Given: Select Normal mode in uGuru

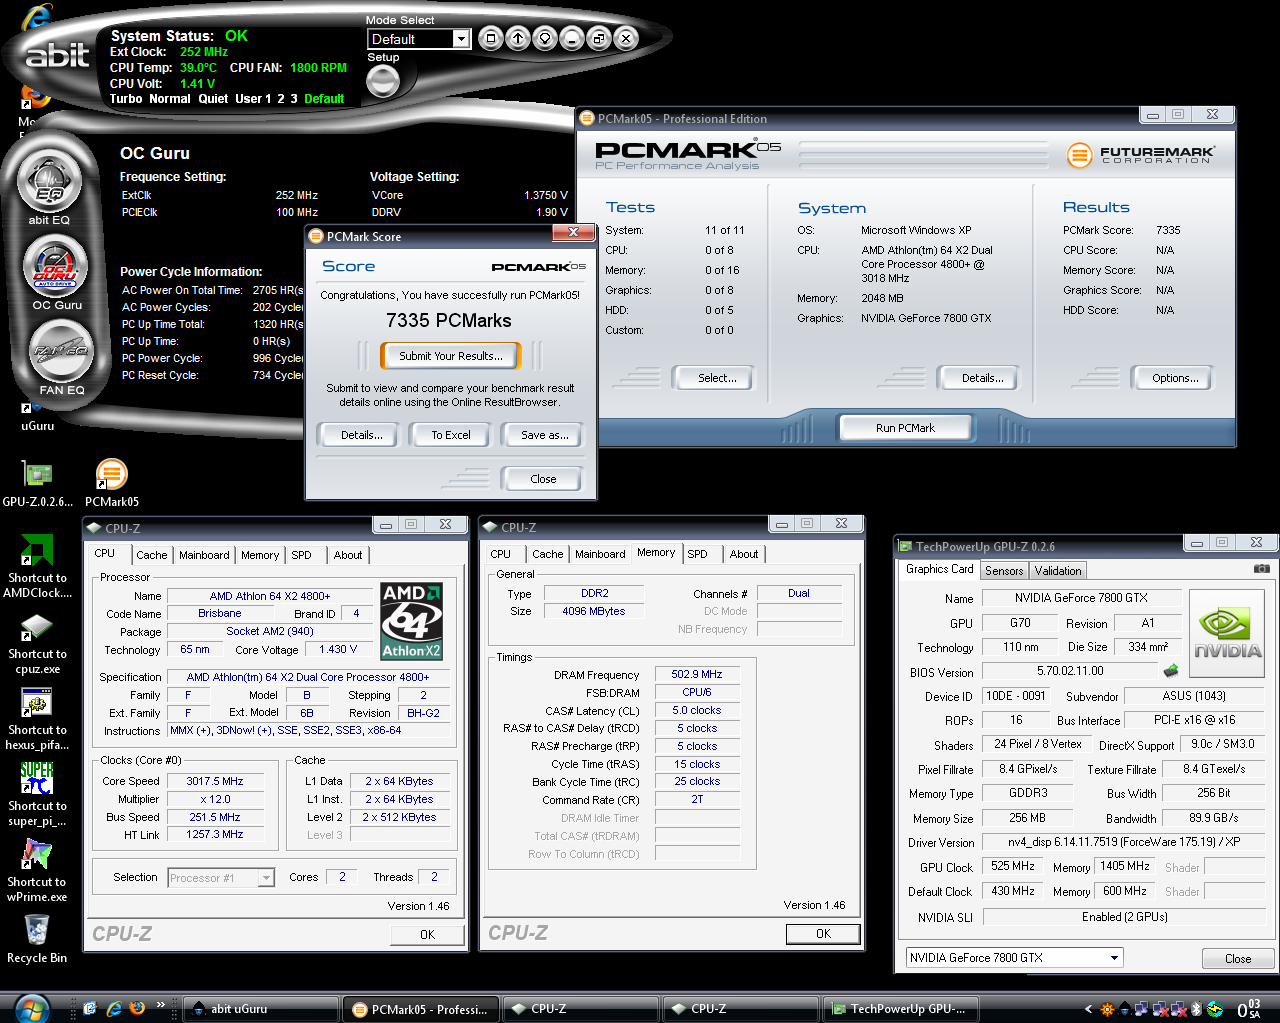Looking at the screenshot, I should click(x=170, y=99).
